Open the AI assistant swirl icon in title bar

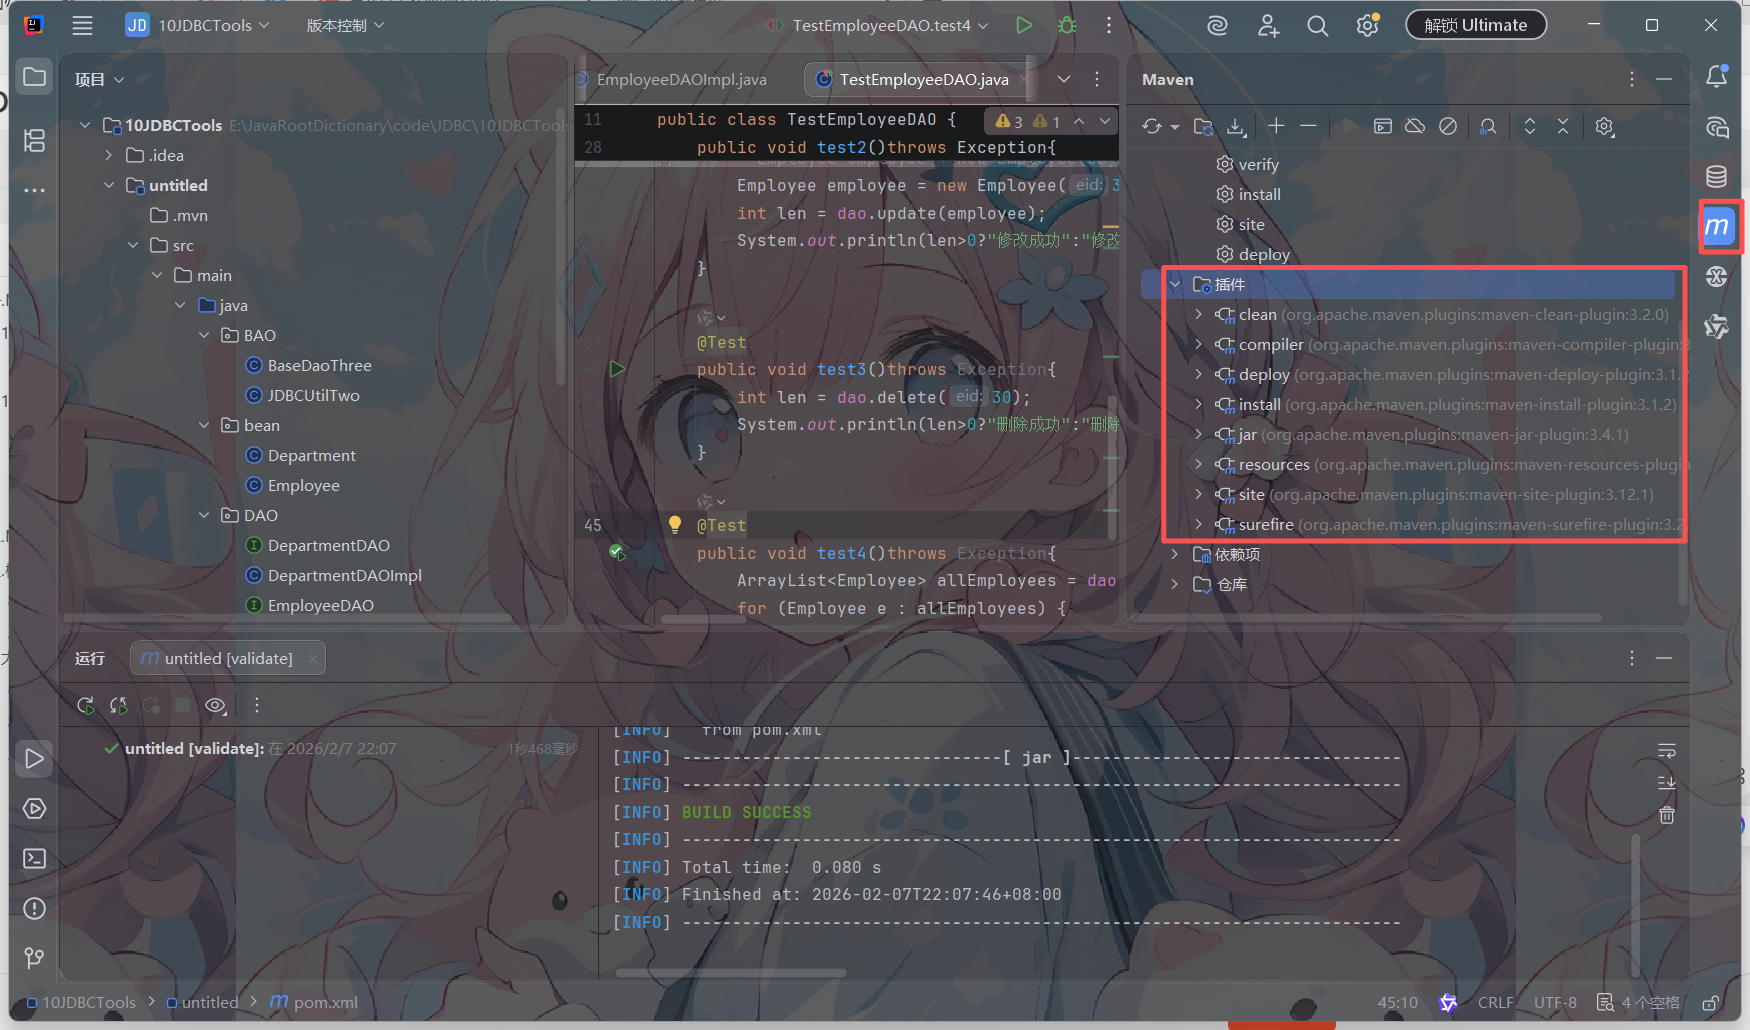click(x=1217, y=26)
